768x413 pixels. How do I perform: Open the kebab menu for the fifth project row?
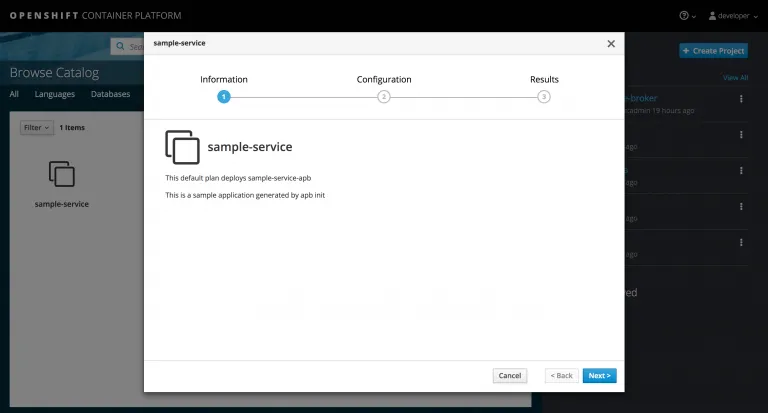[x=741, y=243]
